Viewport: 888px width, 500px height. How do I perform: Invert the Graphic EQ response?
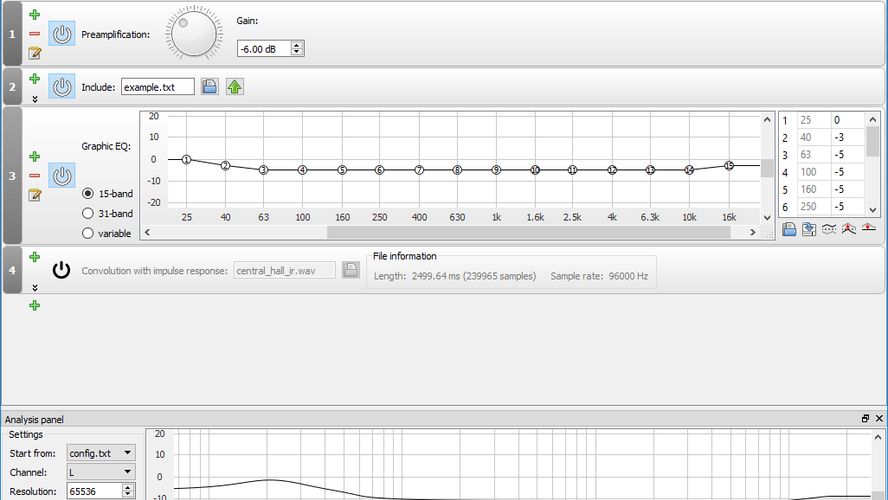[829, 229]
